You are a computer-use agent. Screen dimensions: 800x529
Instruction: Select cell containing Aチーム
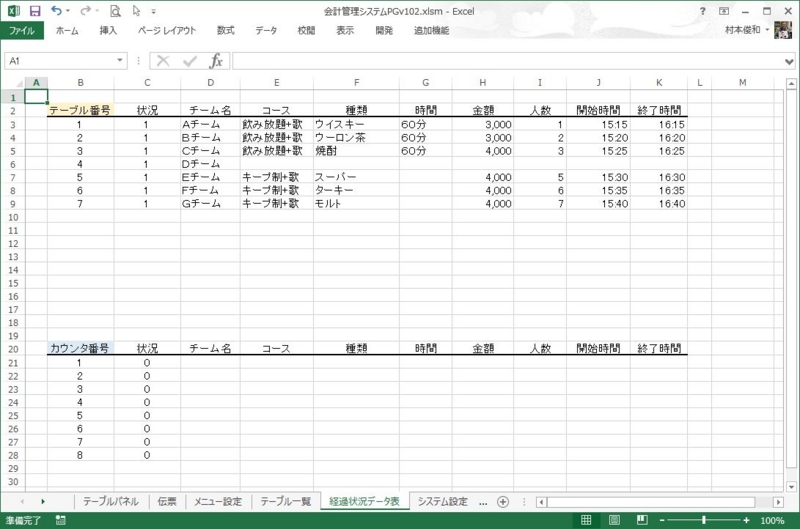(x=210, y=124)
